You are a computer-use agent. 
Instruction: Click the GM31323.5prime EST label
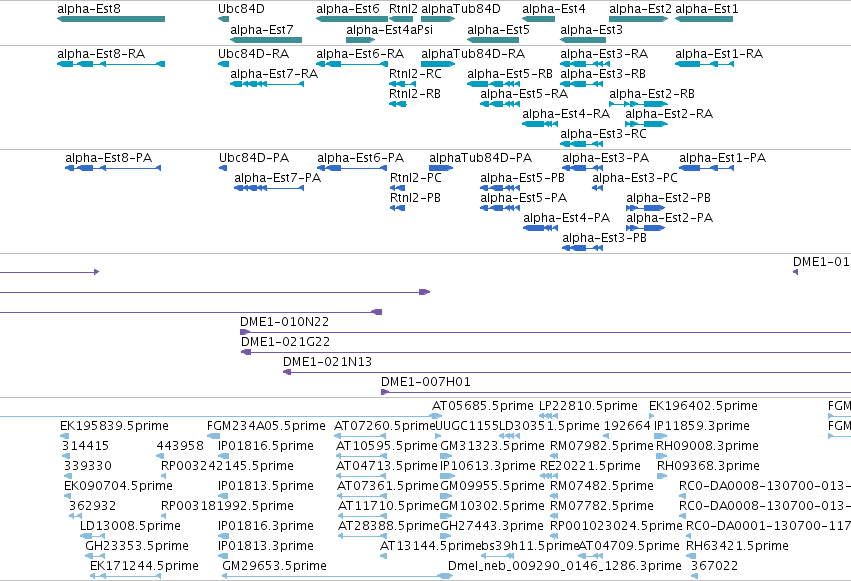(492, 446)
